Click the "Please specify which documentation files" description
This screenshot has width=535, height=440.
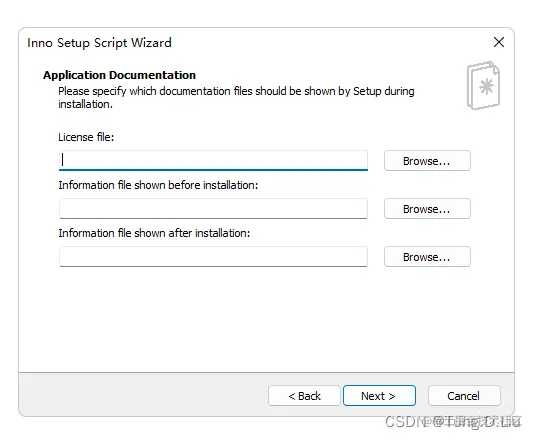[x=236, y=98]
